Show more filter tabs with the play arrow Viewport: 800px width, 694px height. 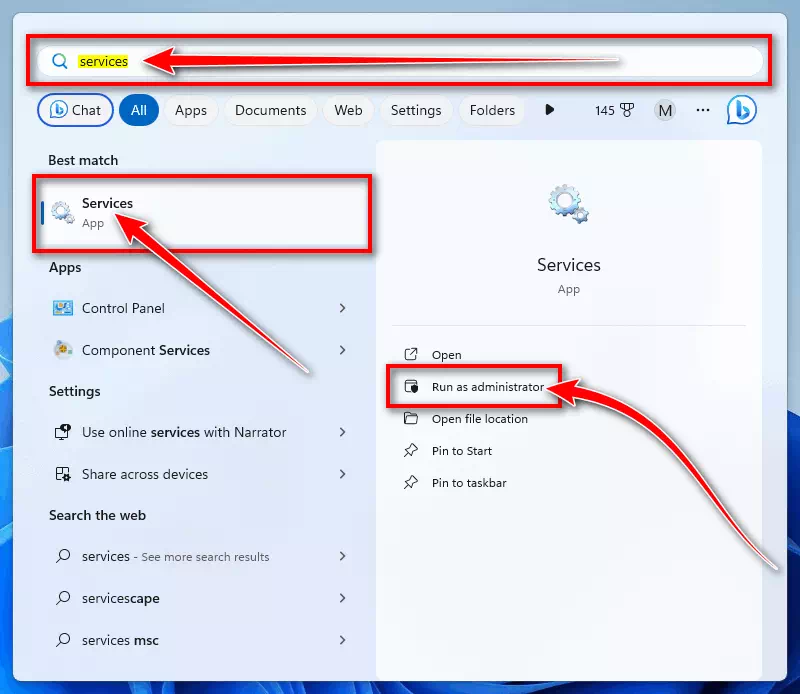pyautogui.click(x=549, y=110)
